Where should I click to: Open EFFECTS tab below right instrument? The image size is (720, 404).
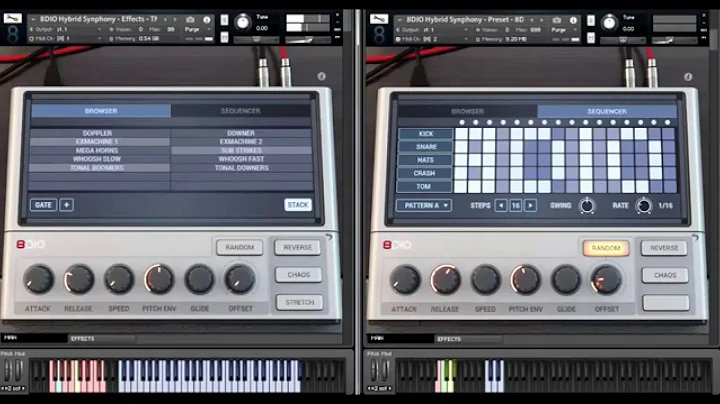click(x=468, y=339)
